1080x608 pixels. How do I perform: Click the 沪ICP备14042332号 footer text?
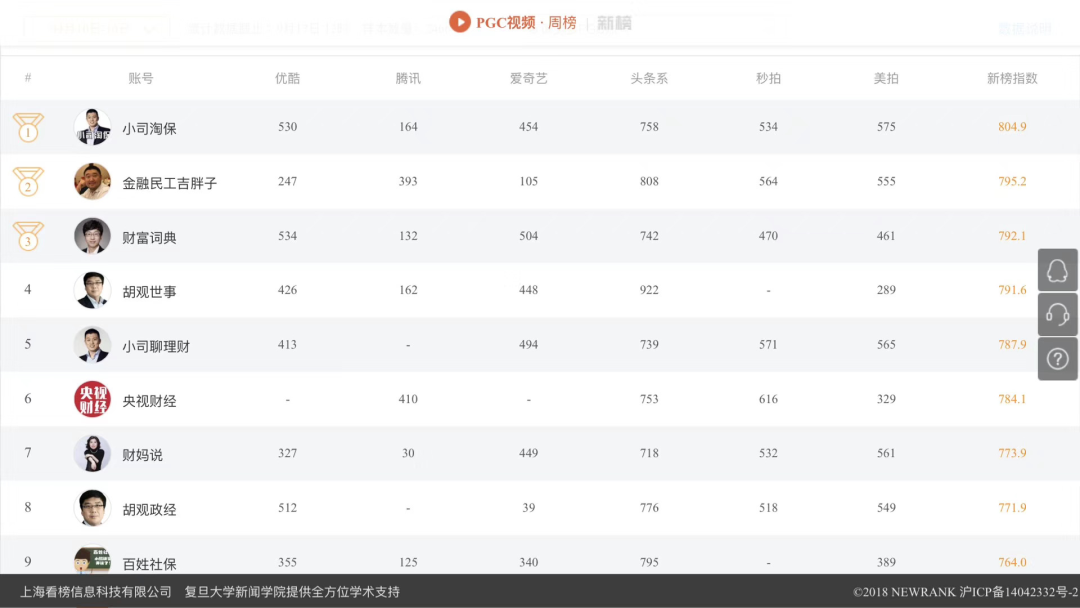1019,591
